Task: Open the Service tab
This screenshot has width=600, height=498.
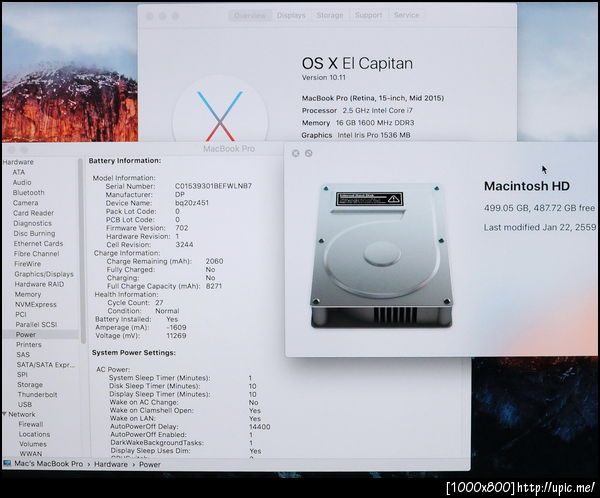Action: click(406, 15)
